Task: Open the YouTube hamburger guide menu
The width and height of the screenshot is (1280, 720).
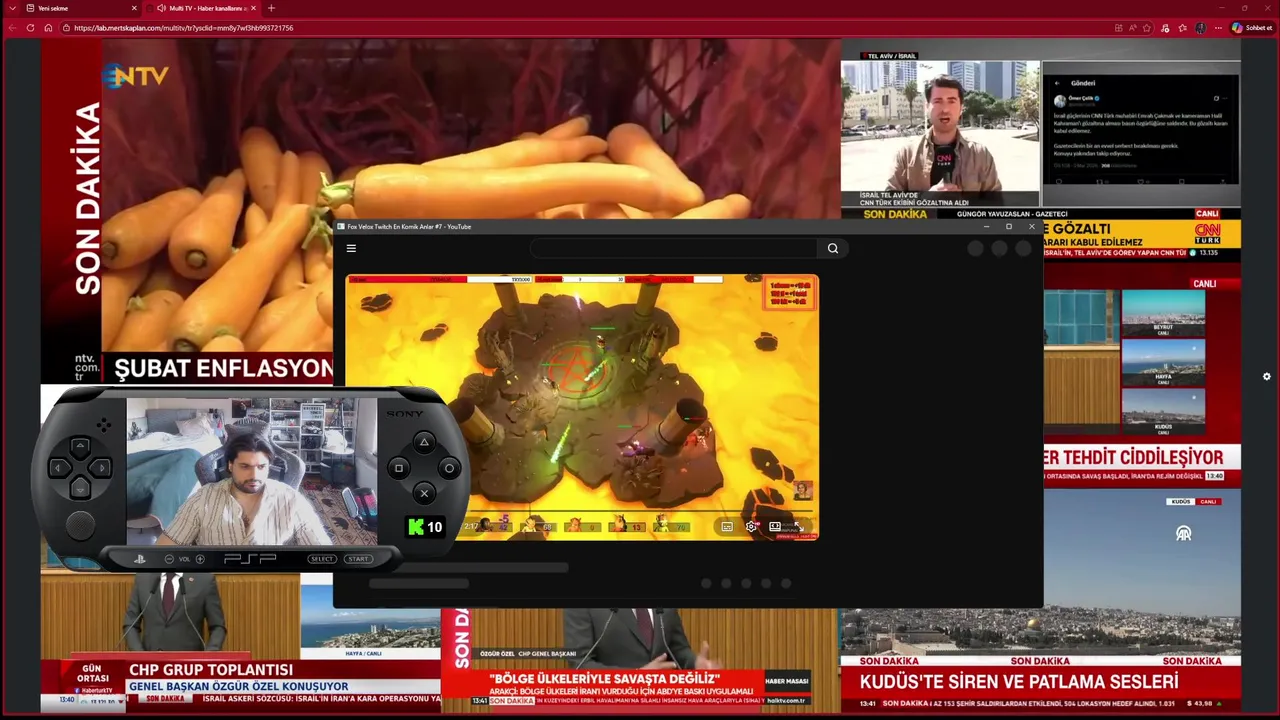Action: (x=351, y=248)
